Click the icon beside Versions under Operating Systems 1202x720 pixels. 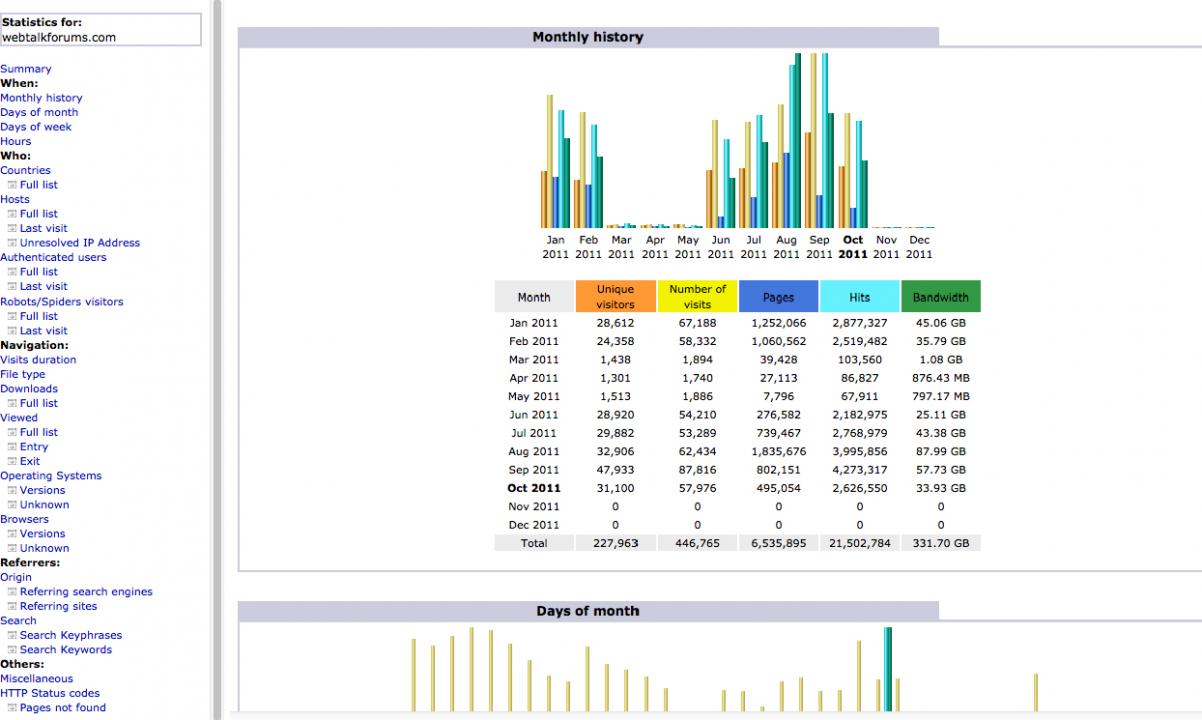point(12,490)
